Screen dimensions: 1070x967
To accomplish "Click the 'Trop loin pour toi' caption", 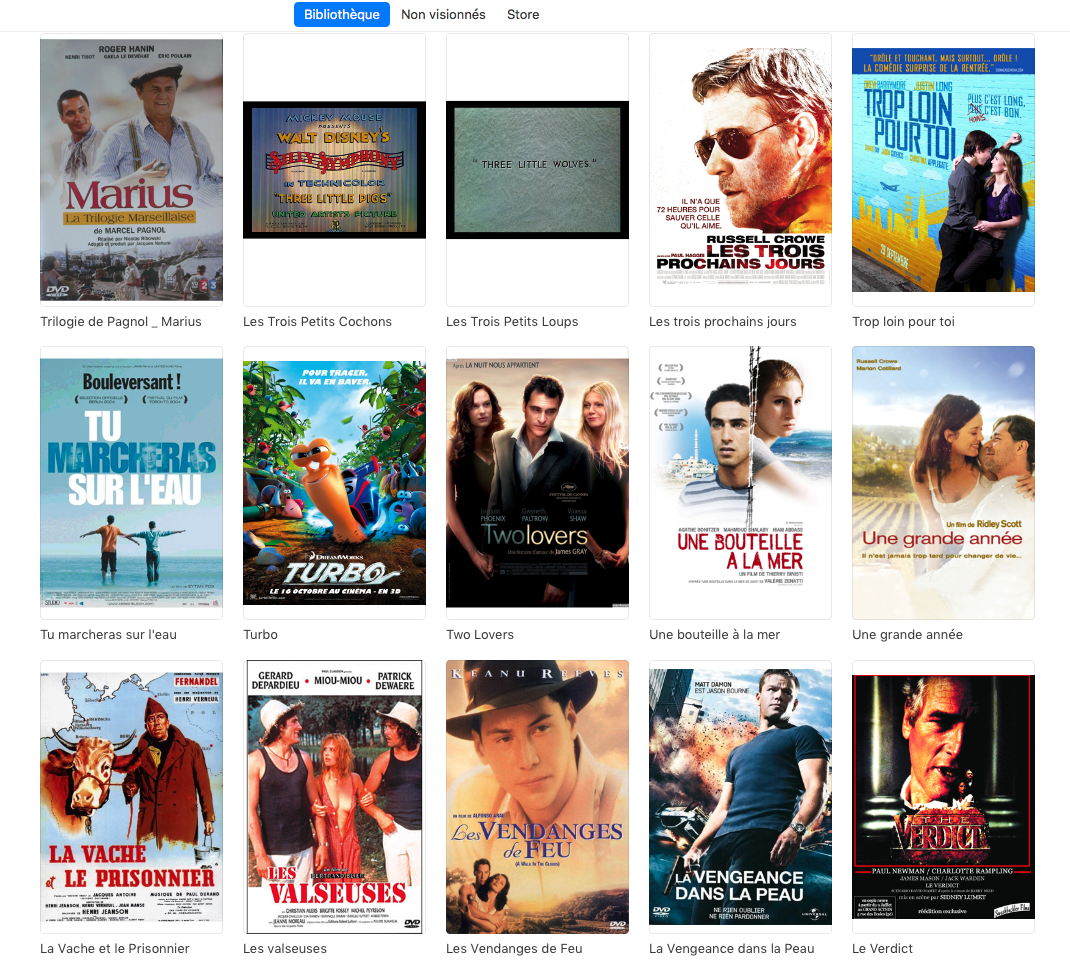I will click(903, 321).
